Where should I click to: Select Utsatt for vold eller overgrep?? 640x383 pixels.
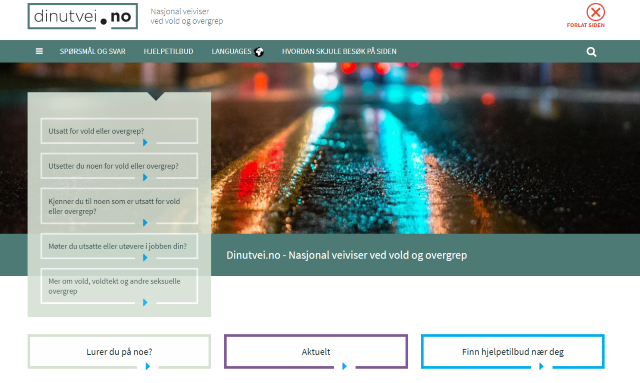point(119,131)
